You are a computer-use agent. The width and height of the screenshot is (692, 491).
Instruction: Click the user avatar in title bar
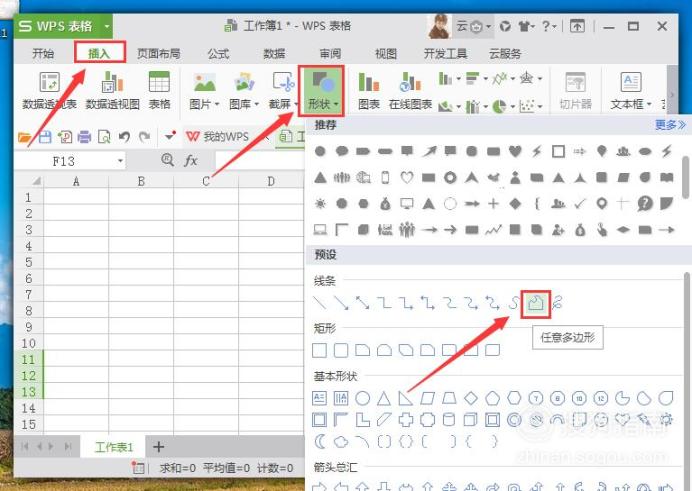(x=439, y=26)
